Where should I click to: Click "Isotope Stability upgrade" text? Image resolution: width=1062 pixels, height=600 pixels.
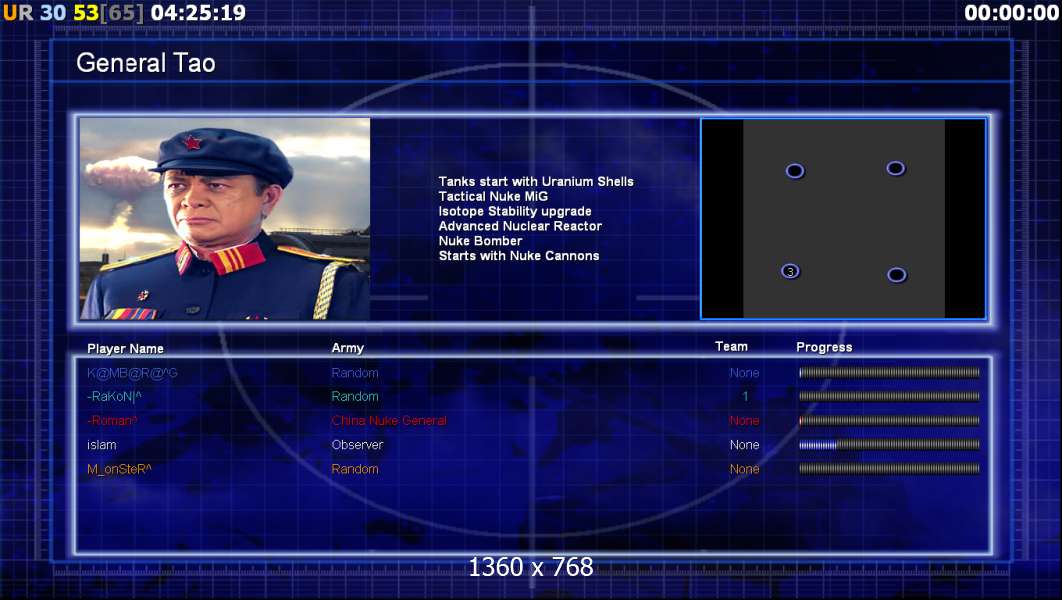(515, 211)
